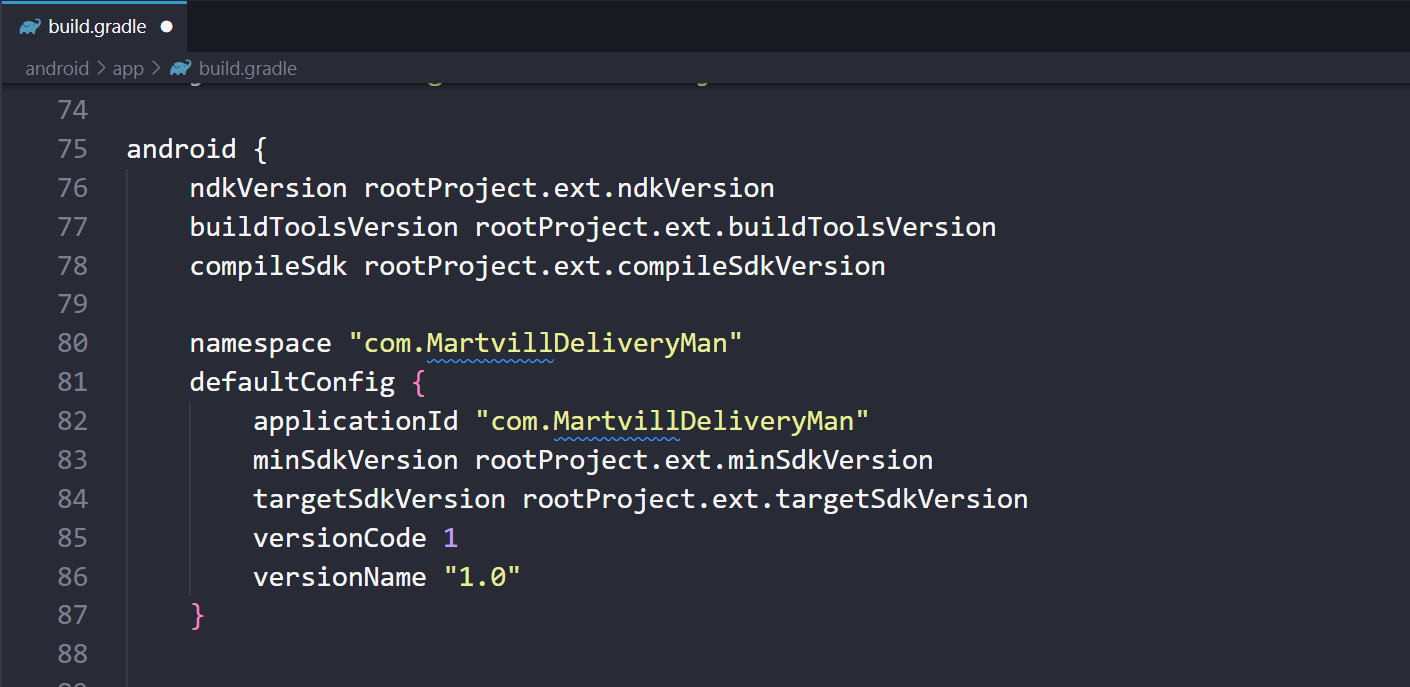The image size is (1410, 687).
Task: Click the unsaved-changes dot on build.gradle tab
Action: (166, 27)
